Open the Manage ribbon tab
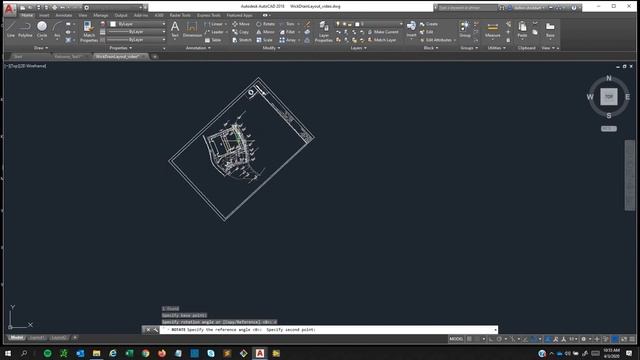640x360 pixels. point(101,15)
